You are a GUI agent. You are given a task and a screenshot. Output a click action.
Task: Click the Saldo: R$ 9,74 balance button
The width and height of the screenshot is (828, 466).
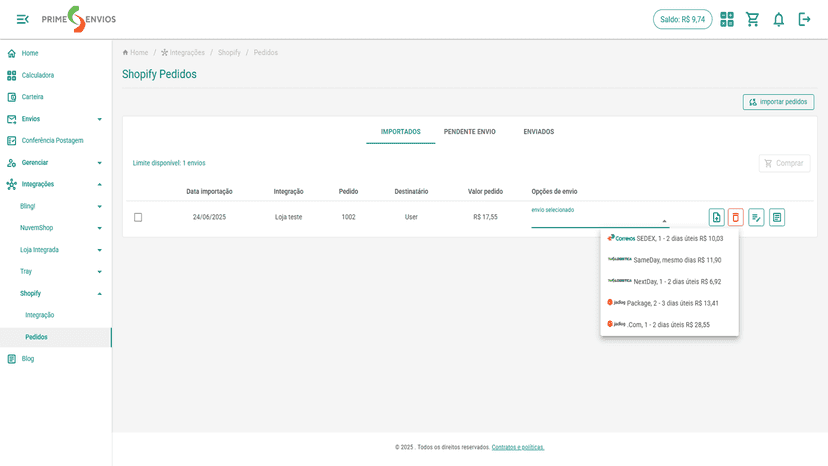click(x=682, y=20)
